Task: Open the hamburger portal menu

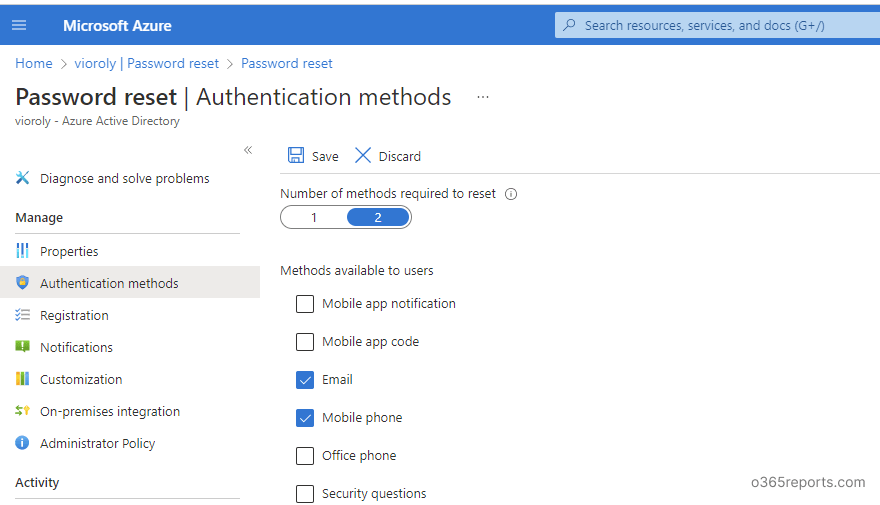Action: tap(19, 25)
